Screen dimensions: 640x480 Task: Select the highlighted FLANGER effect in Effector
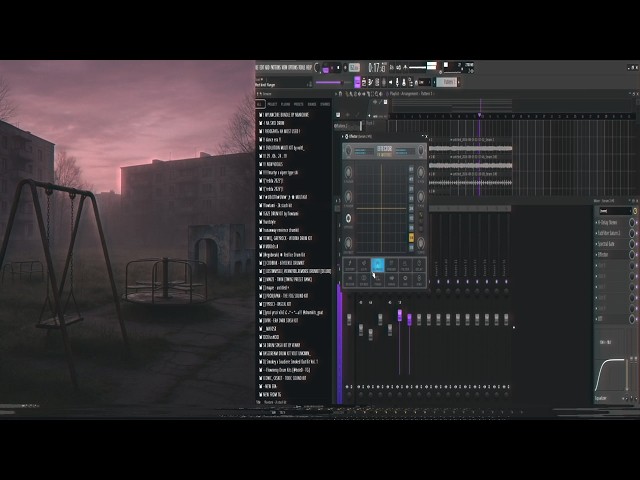point(378,266)
